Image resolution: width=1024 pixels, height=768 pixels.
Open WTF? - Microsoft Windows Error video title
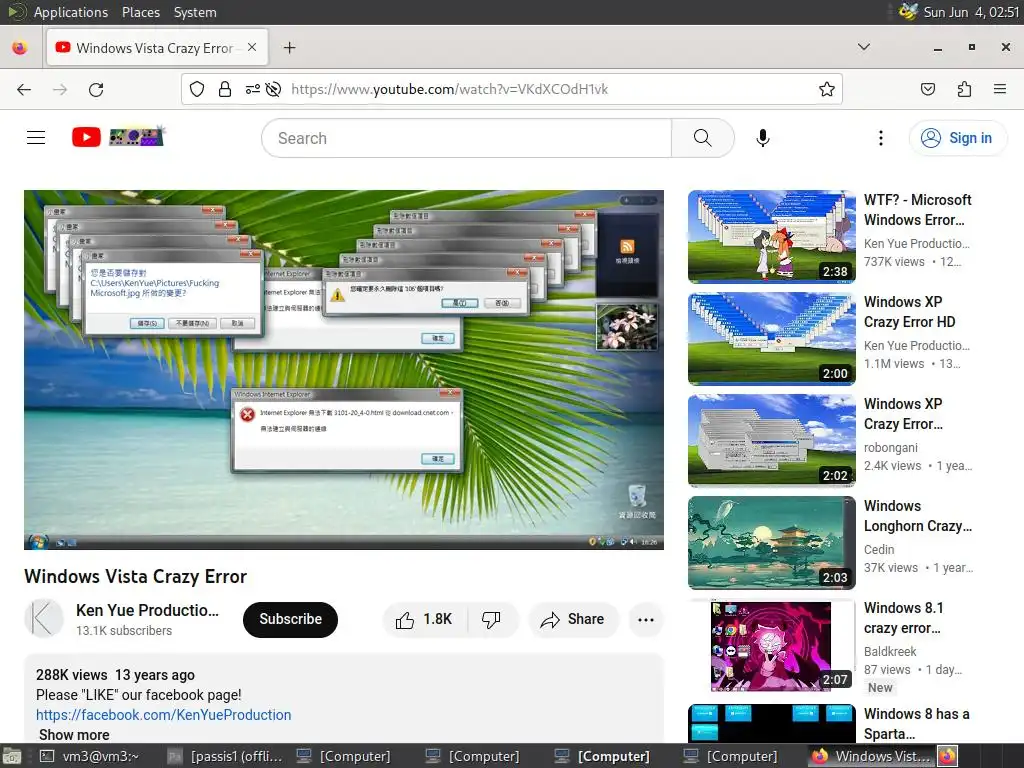click(918, 210)
